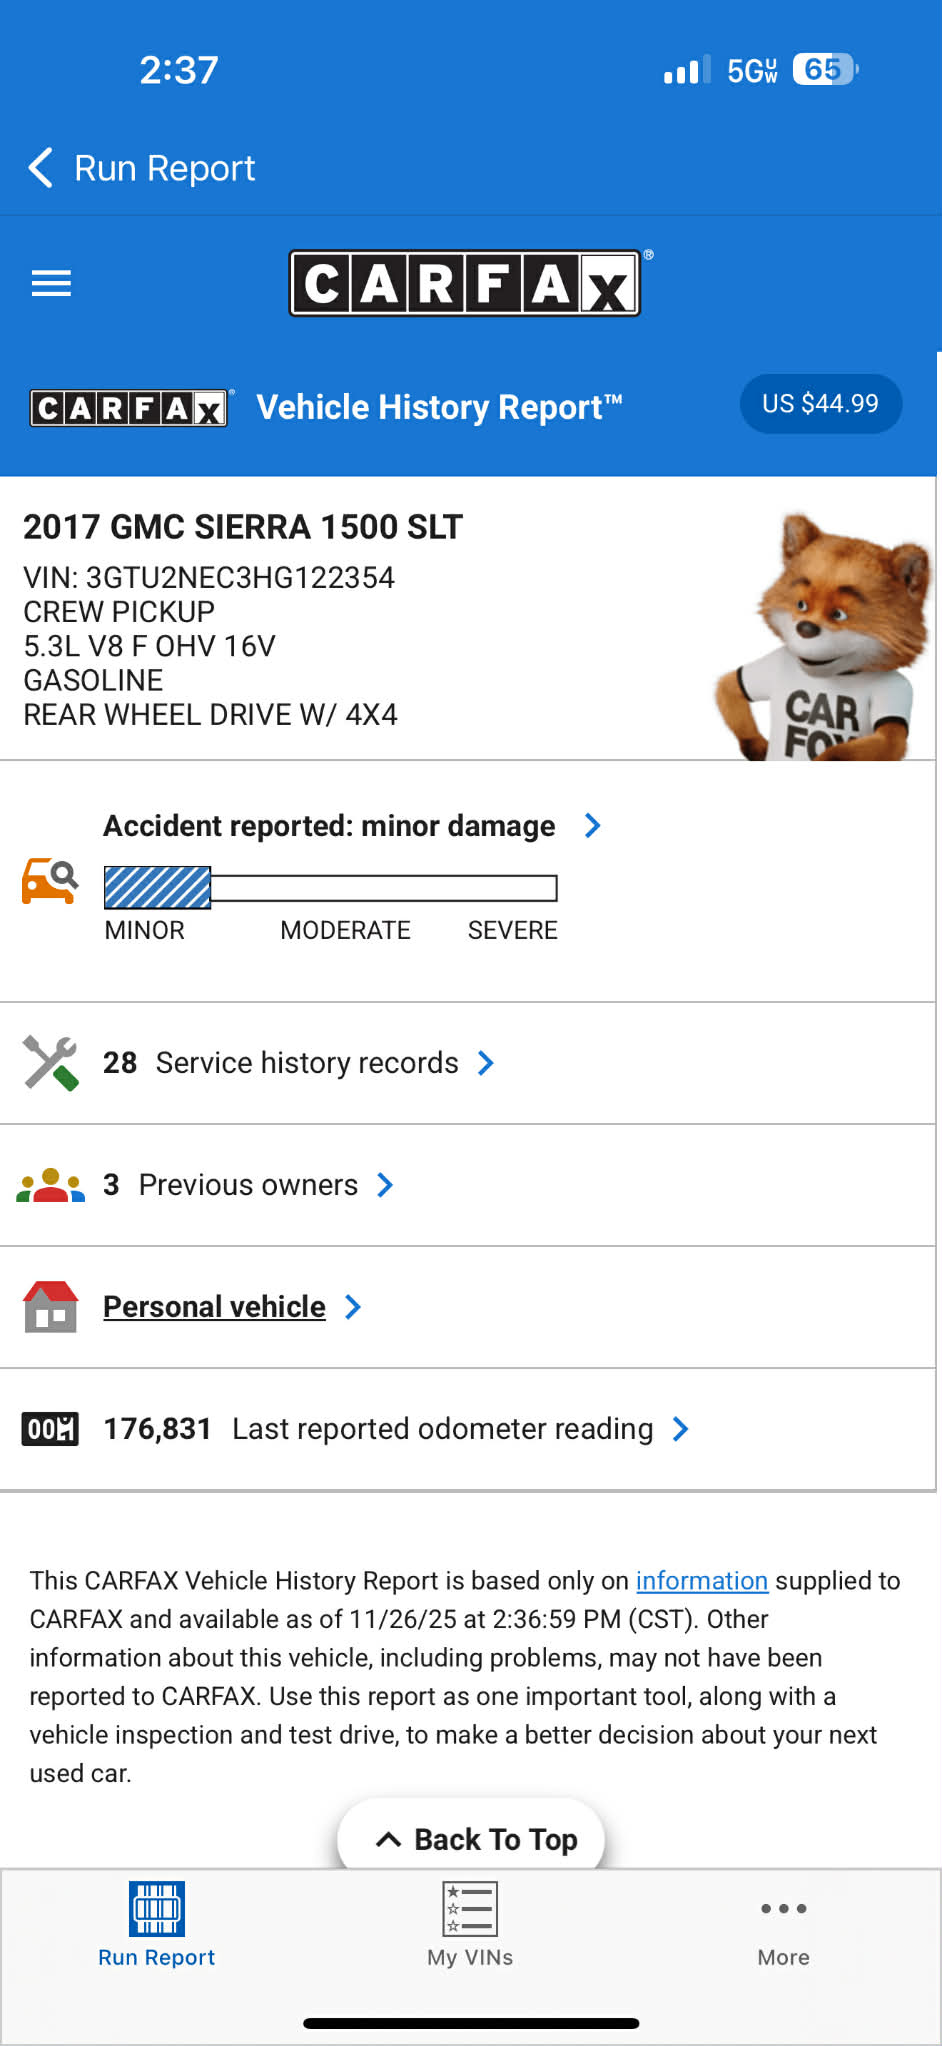Expand the Previous owners chevron
This screenshot has height=2046, width=942.
coord(385,1185)
